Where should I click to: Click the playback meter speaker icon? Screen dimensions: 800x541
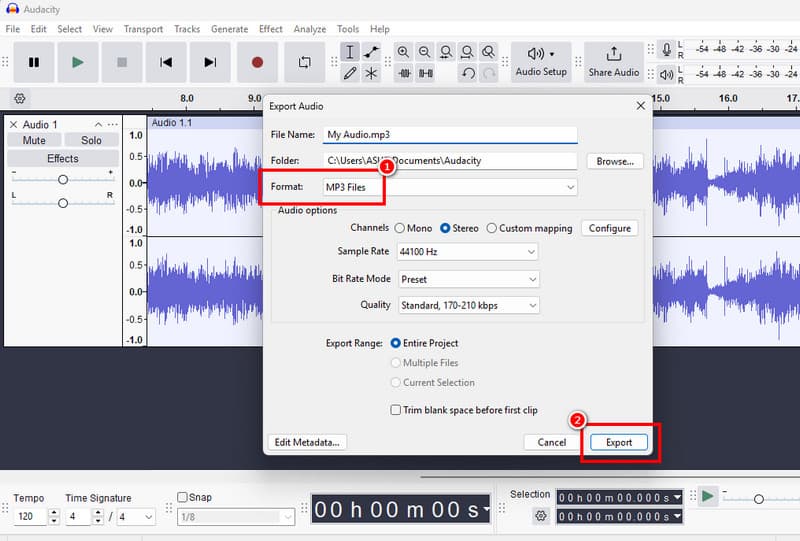click(x=666, y=75)
